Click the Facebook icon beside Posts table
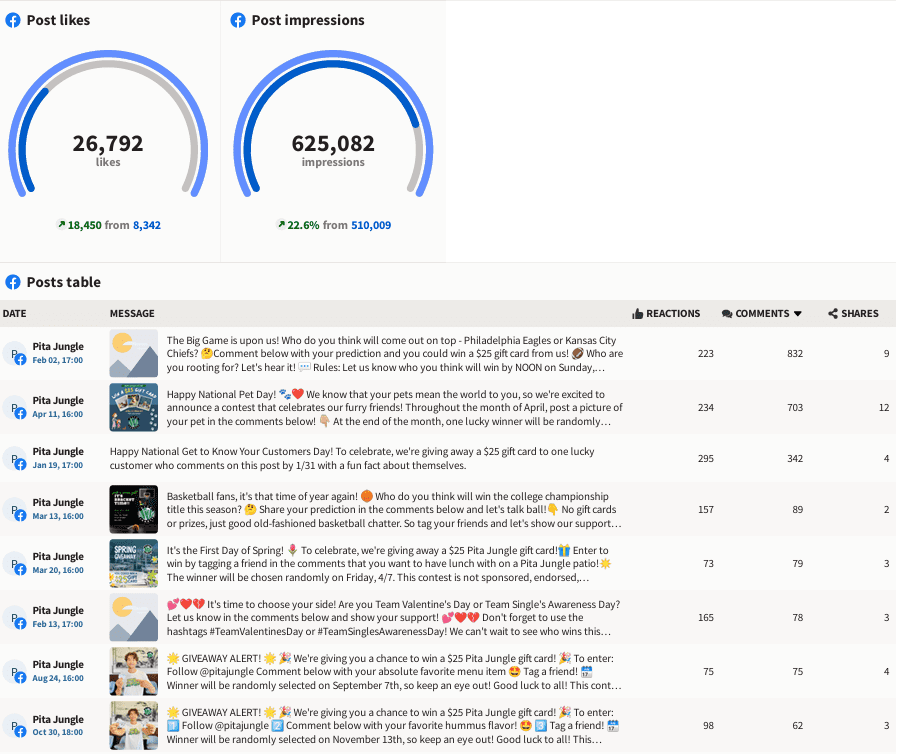This screenshot has width=908, height=754. click(x=13, y=282)
